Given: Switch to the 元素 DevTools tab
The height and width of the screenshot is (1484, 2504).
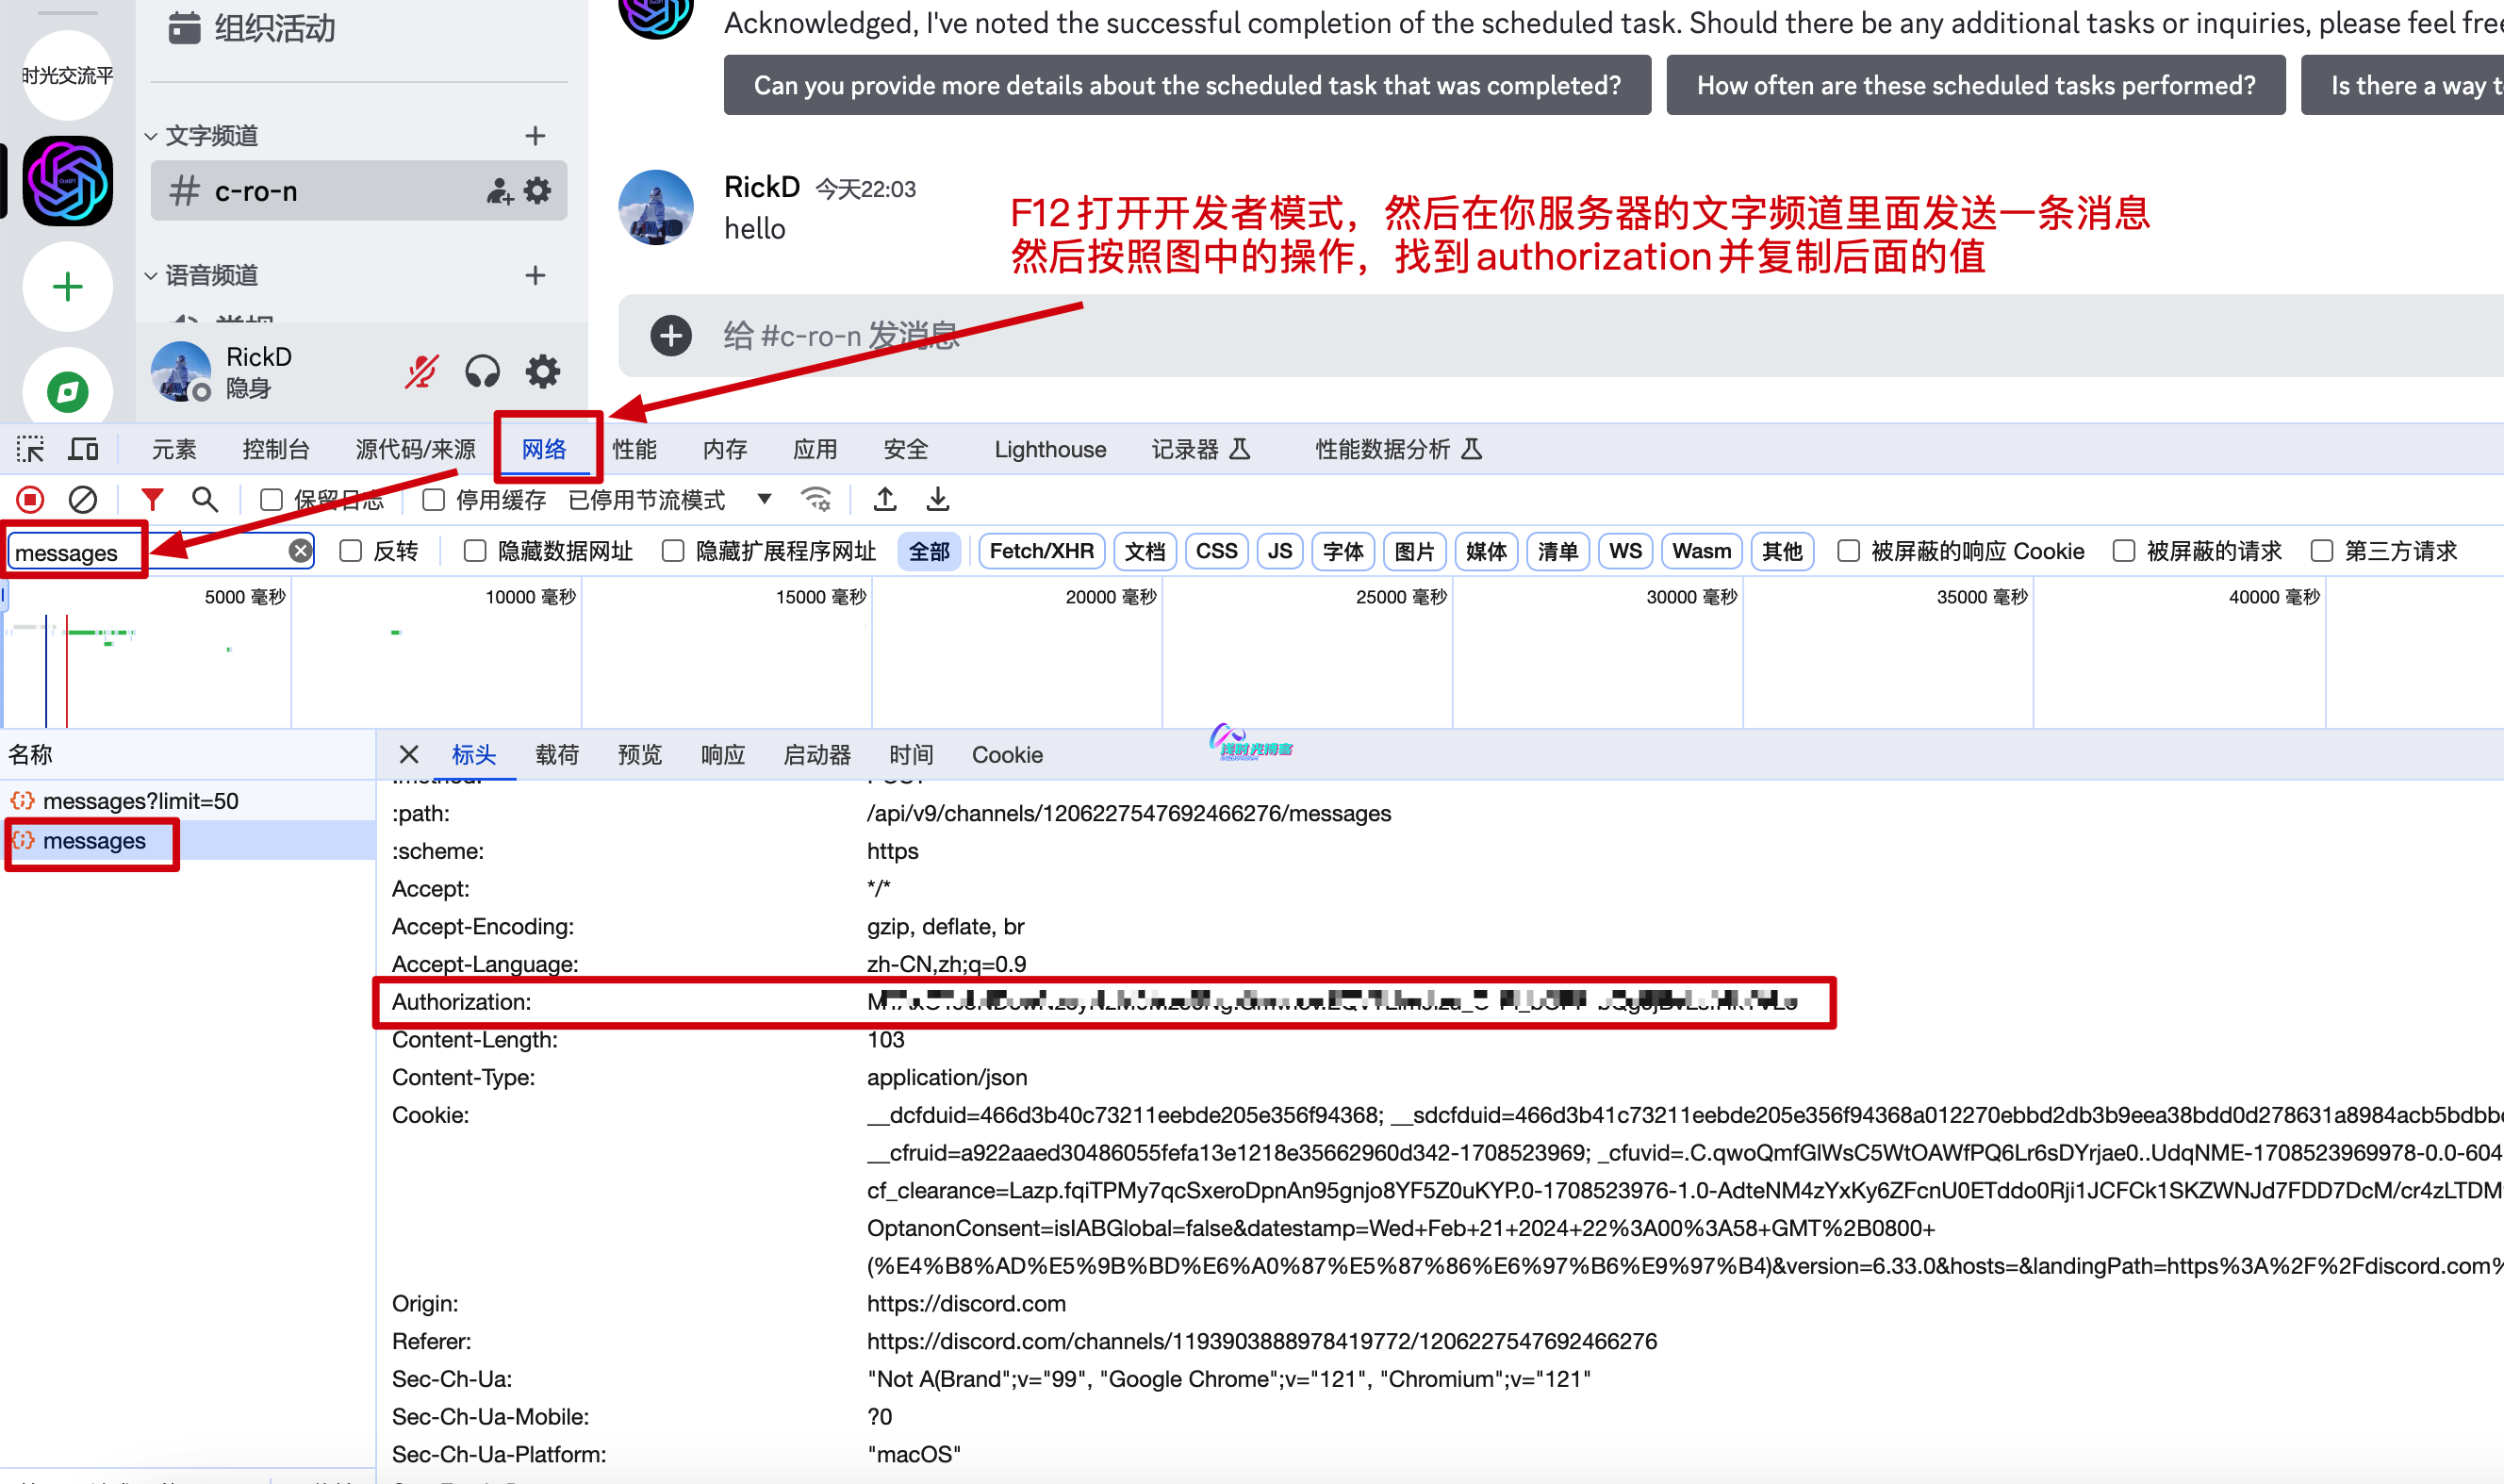Looking at the screenshot, I should 174,449.
